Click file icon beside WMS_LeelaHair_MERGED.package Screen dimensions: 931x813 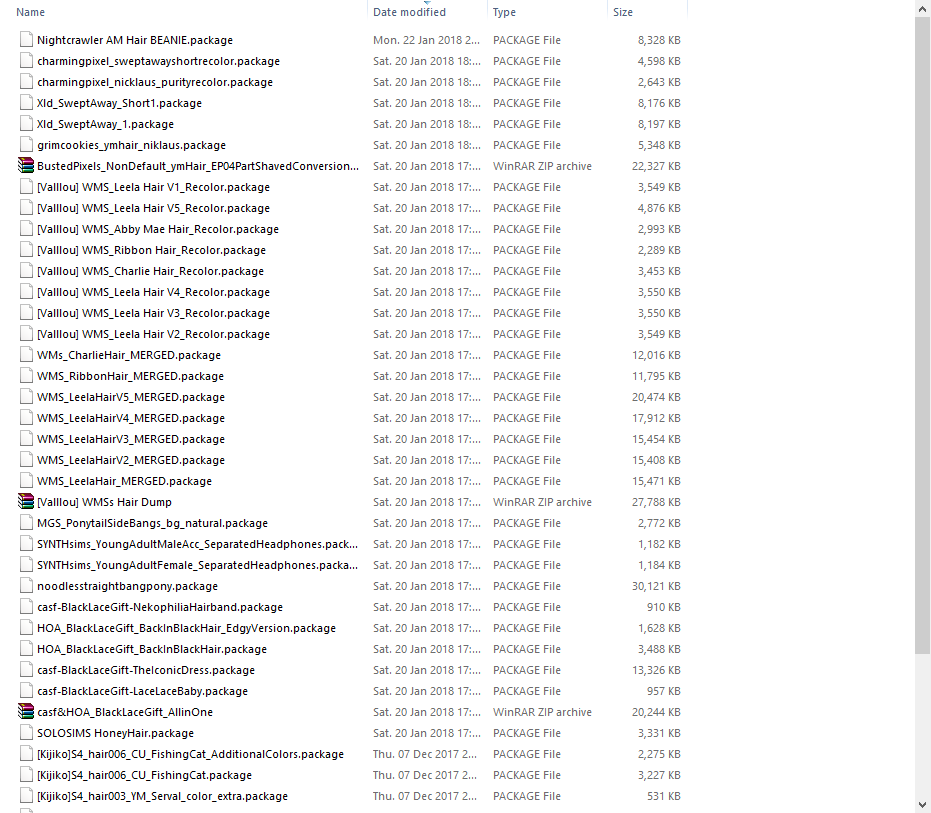coord(26,481)
